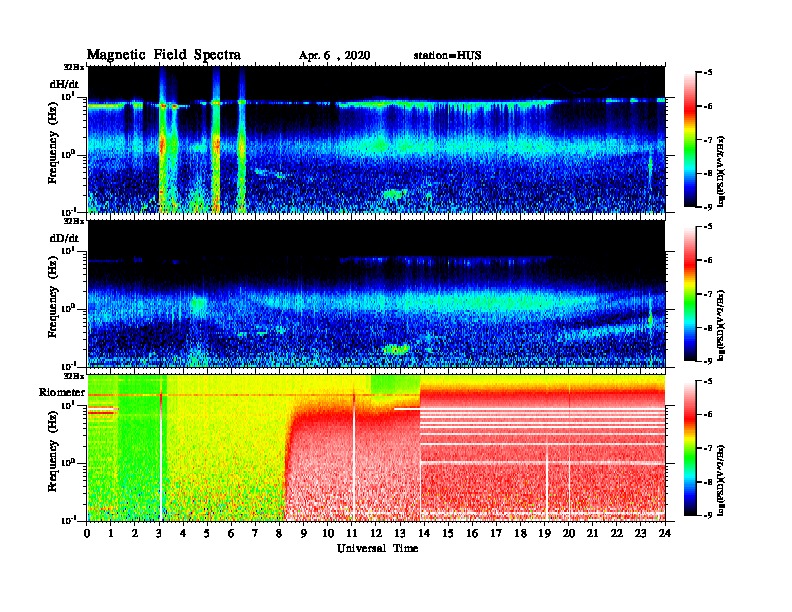Click the "-9" tick on dH/dt color scale

point(707,207)
